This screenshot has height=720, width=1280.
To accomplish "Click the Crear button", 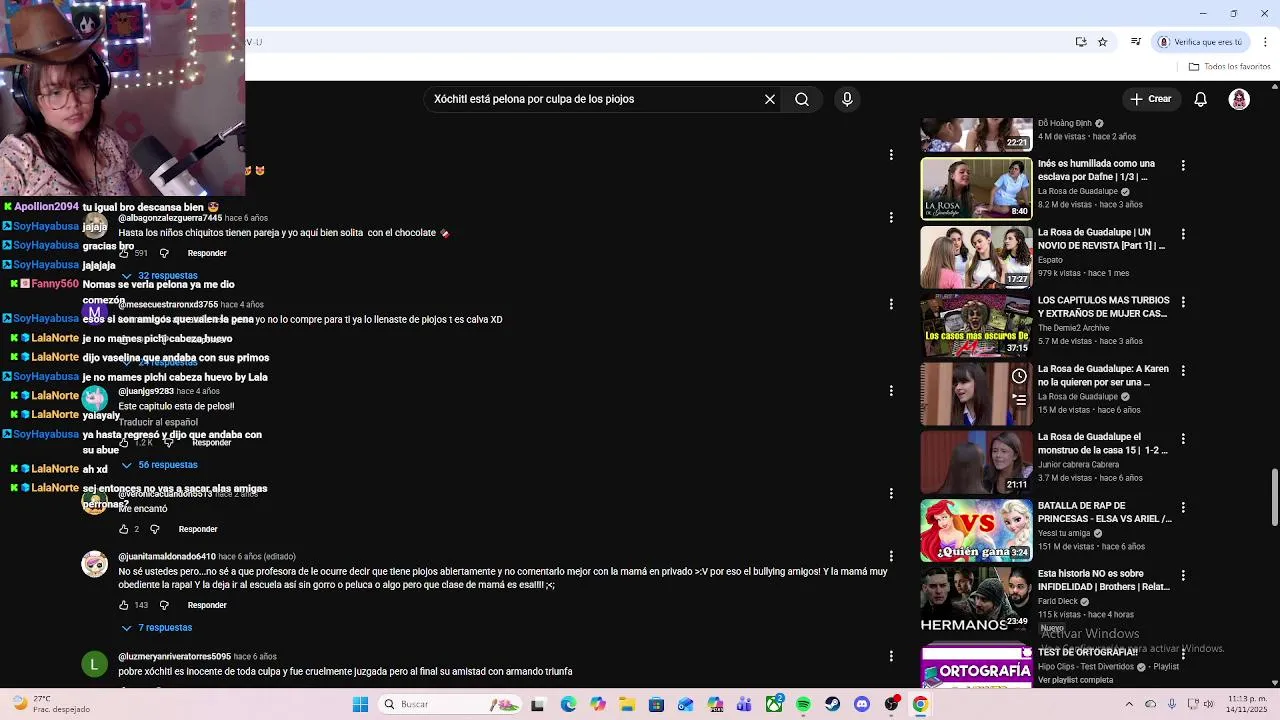I will point(1150,99).
